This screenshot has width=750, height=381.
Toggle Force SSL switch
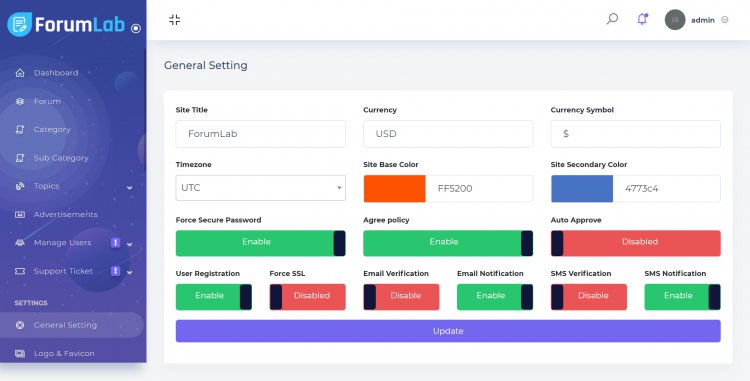point(307,297)
